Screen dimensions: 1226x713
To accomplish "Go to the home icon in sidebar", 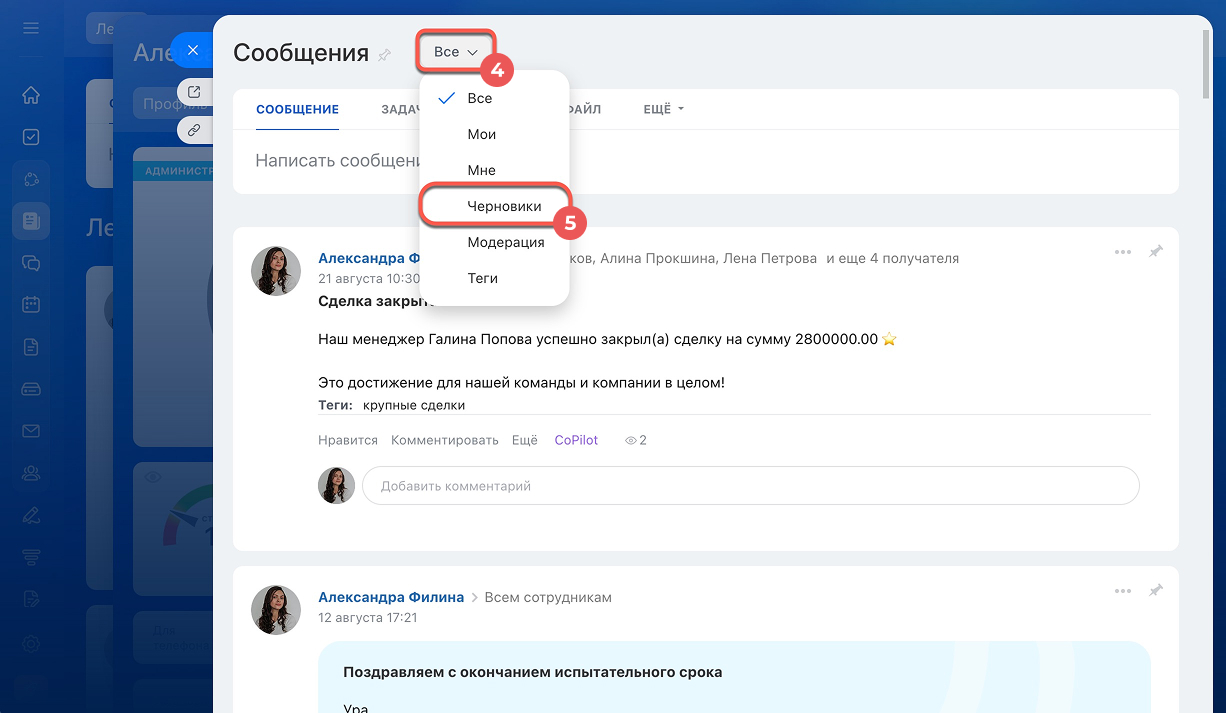I will click(x=31, y=96).
